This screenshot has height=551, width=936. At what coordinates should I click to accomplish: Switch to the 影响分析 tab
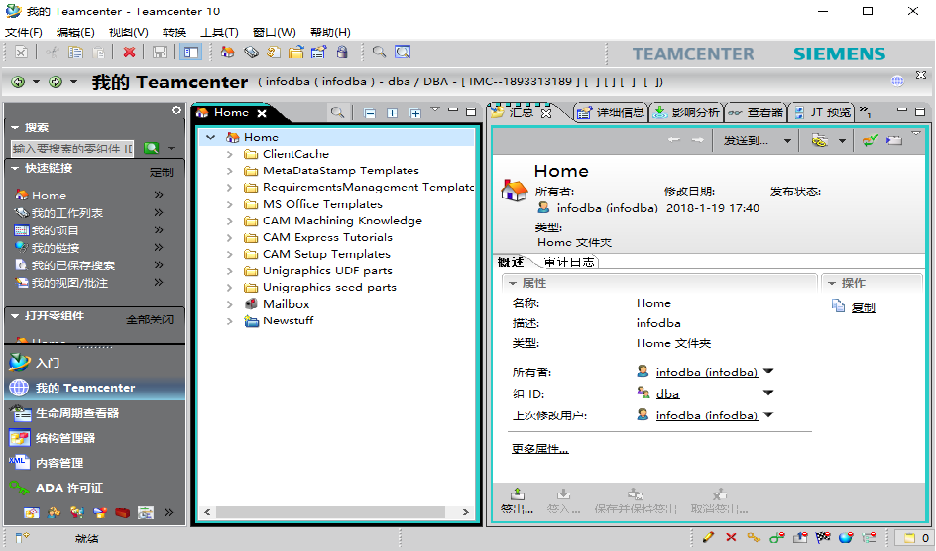click(x=686, y=112)
